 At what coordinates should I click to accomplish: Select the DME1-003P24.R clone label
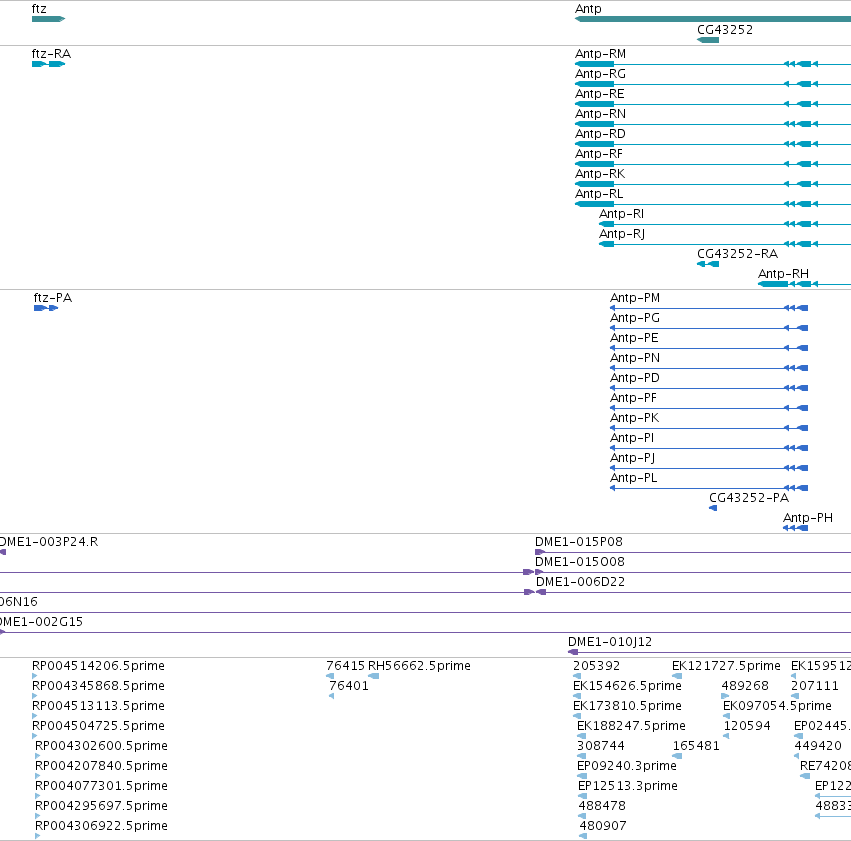click(x=49, y=542)
